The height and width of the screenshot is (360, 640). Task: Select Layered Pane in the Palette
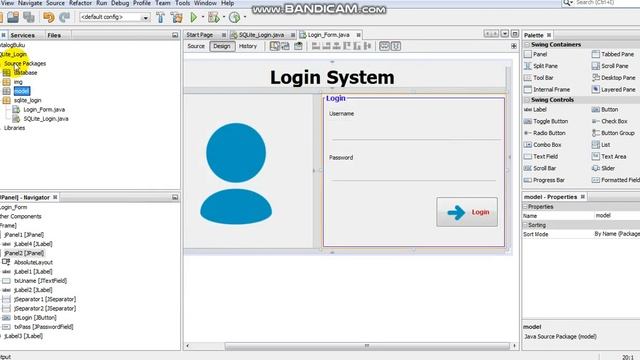pyautogui.click(x=613, y=89)
